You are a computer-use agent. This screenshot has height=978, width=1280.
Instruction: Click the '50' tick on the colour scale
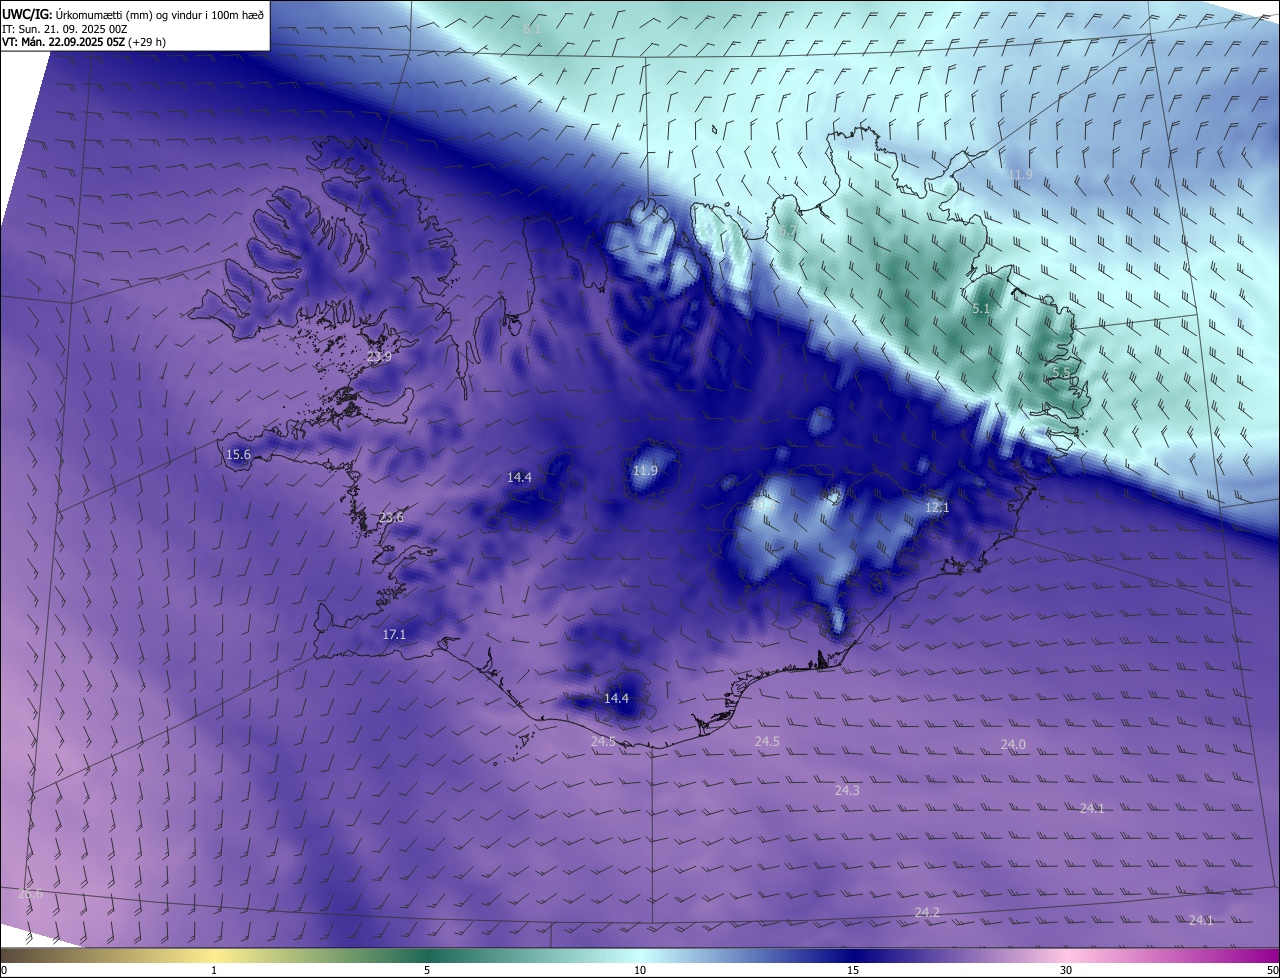(x=1272, y=970)
